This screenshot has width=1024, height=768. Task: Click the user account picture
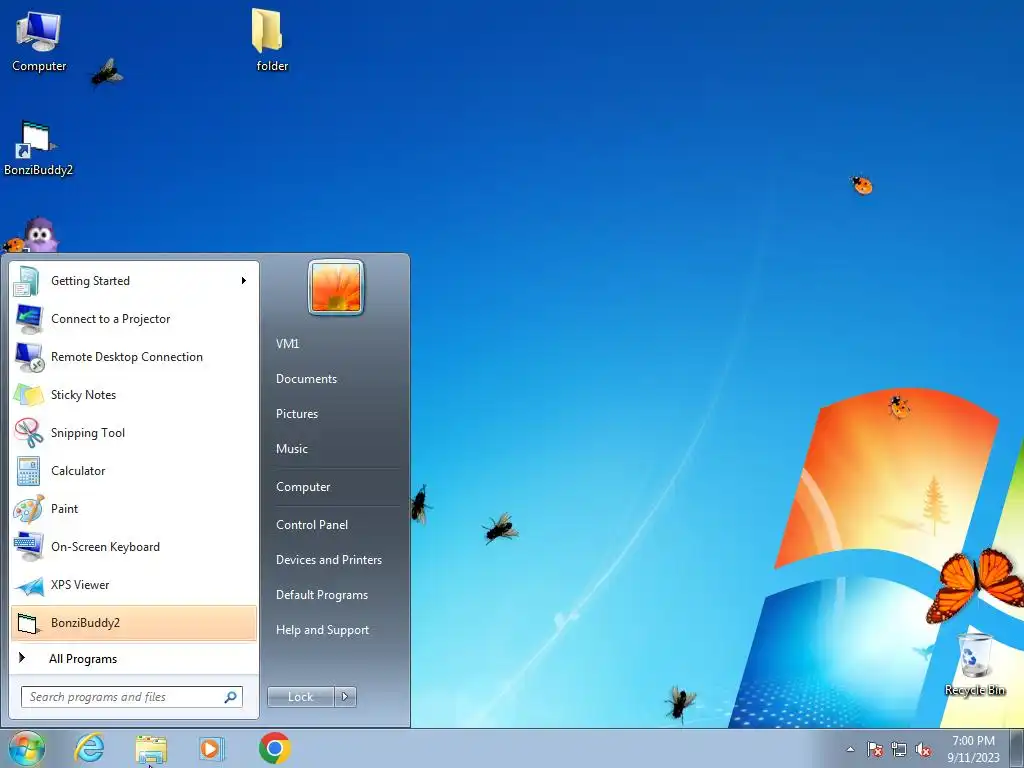coord(336,287)
